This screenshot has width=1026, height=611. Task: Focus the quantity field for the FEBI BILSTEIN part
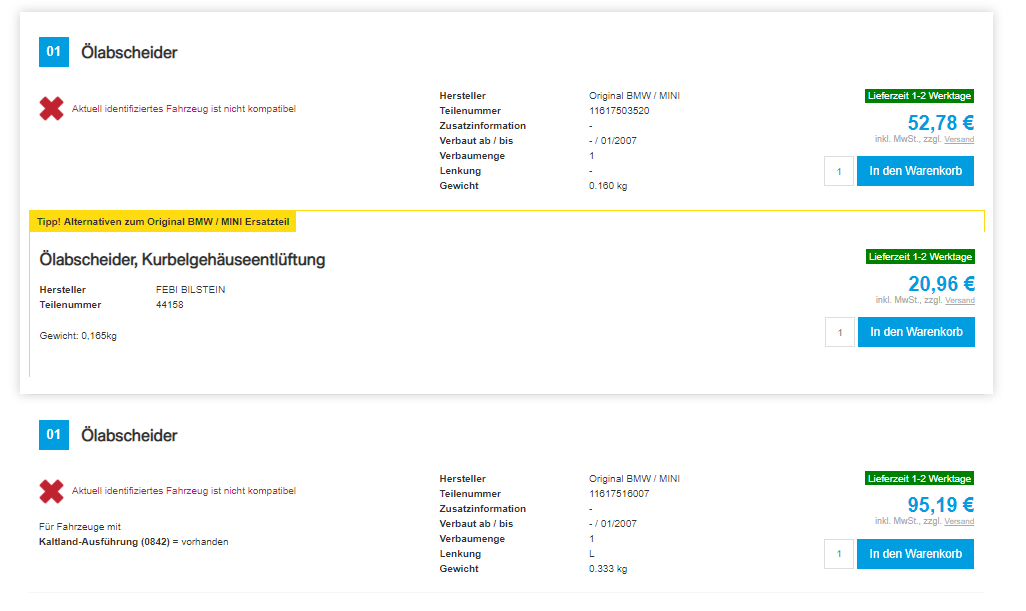click(839, 332)
